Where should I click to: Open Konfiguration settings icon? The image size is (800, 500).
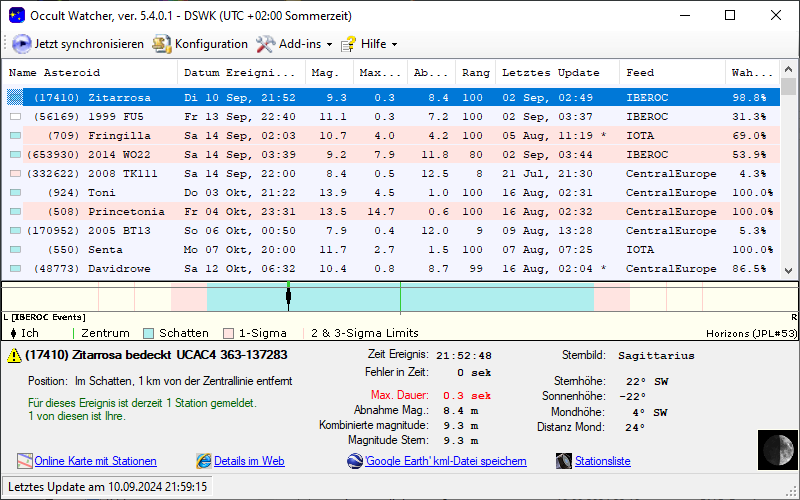pos(161,44)
